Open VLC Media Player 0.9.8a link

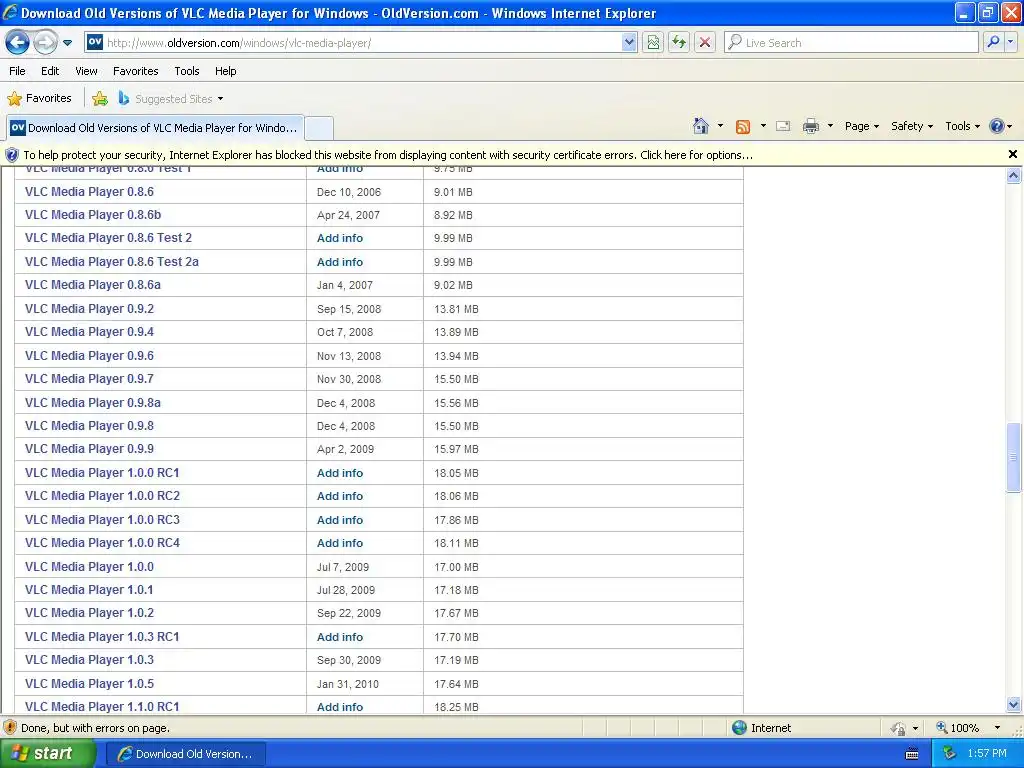coord(93,402)
